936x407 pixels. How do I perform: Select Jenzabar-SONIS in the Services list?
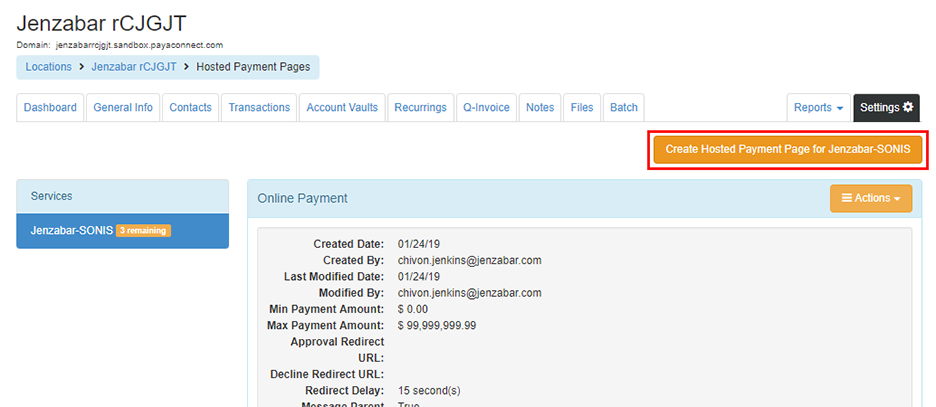point(122,231)
